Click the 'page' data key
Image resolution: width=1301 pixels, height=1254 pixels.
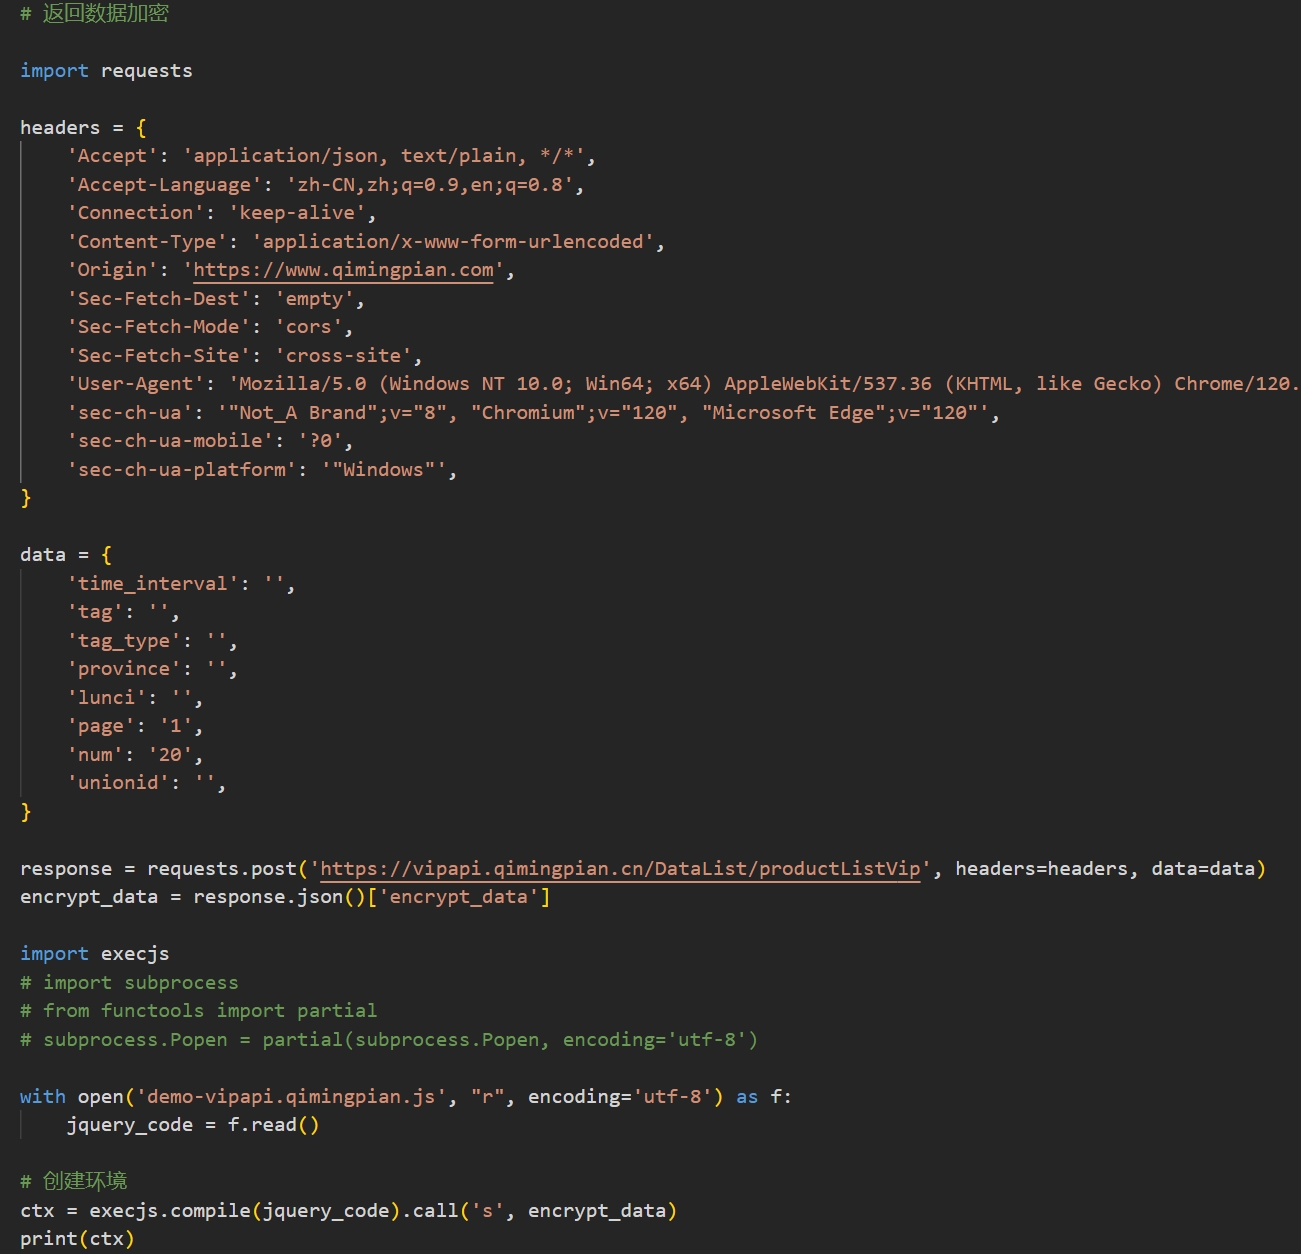[100, 726]
